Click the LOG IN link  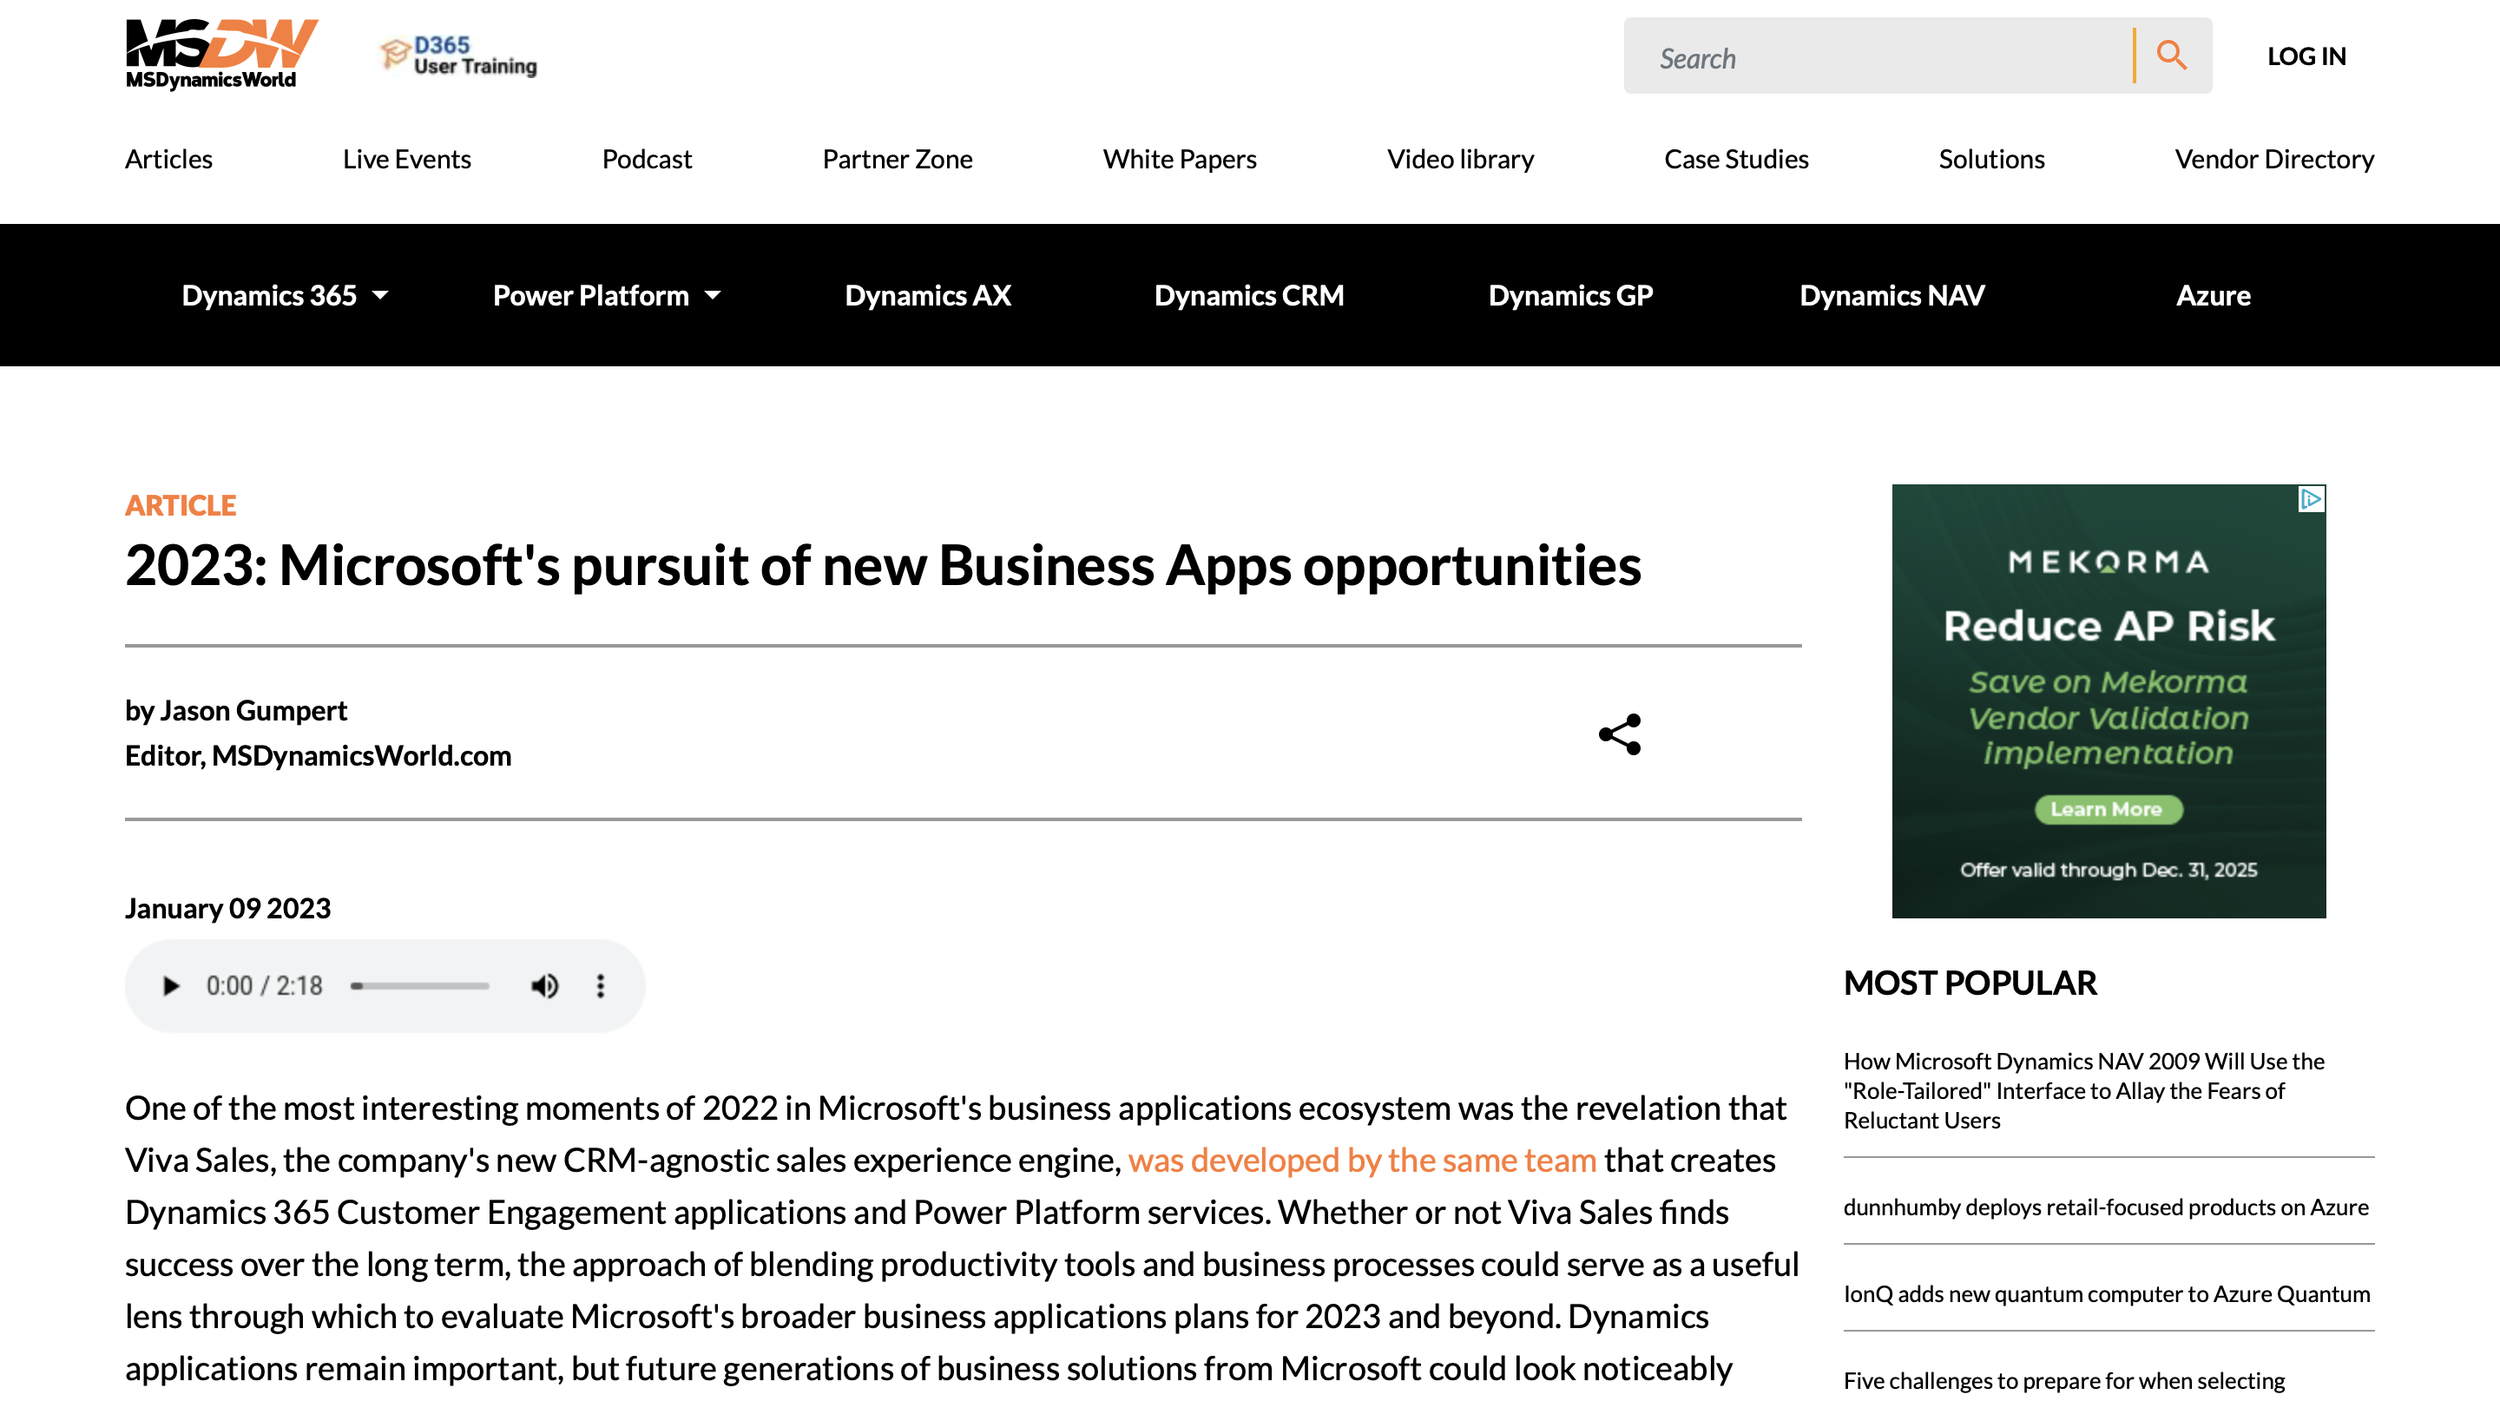coord(2306,57)
